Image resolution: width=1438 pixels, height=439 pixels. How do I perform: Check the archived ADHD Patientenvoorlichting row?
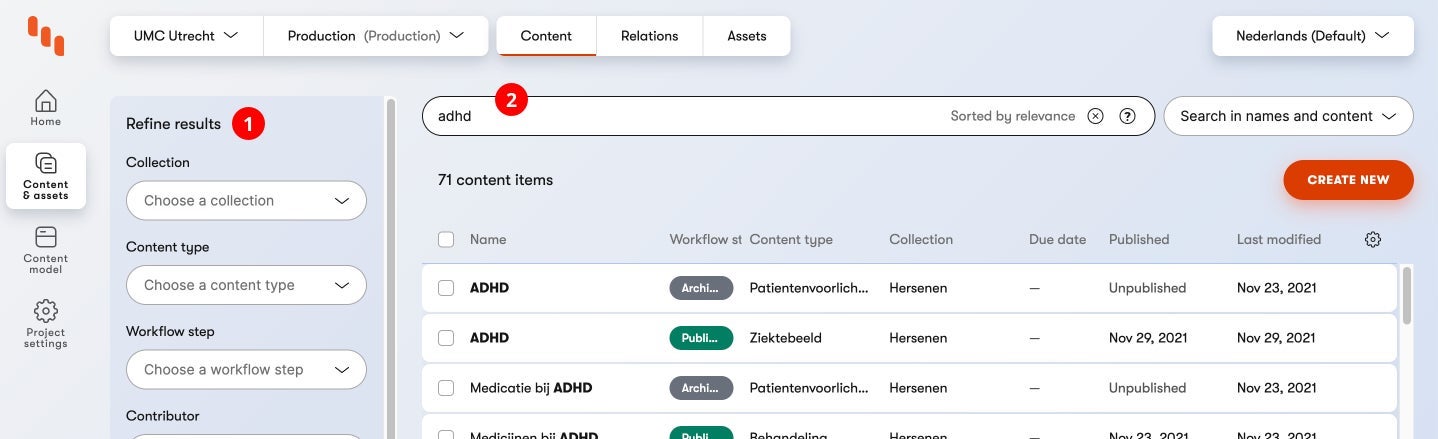[x=446, y=288]
